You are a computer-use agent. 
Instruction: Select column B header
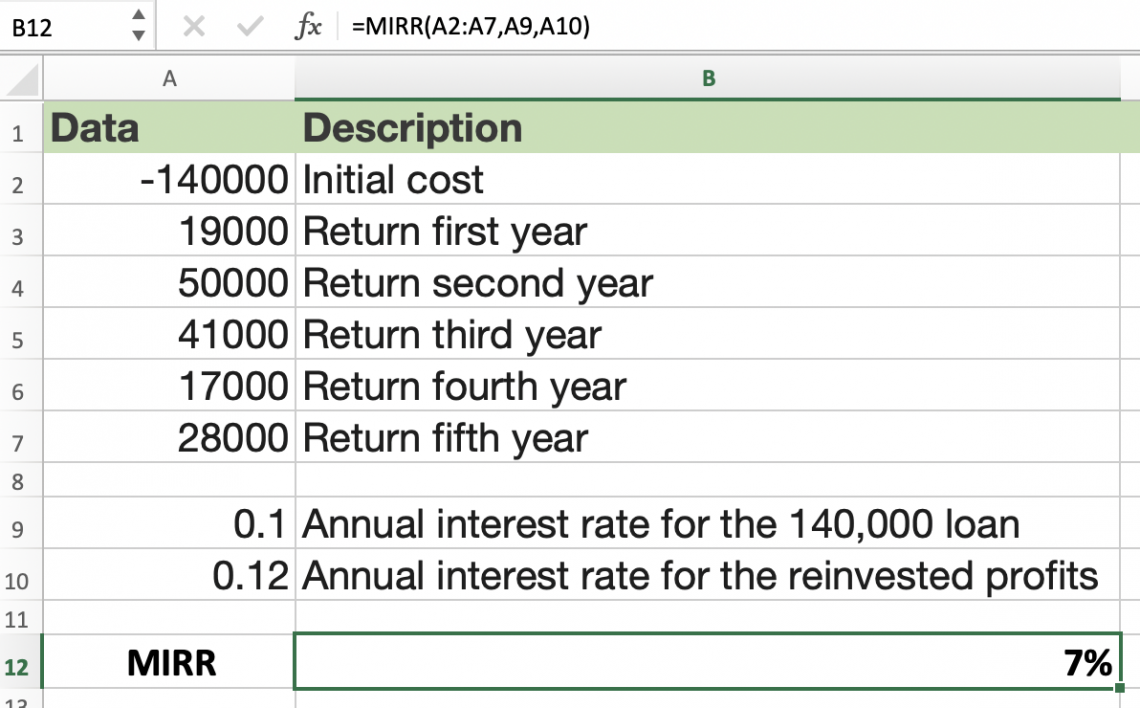(707, 79)
